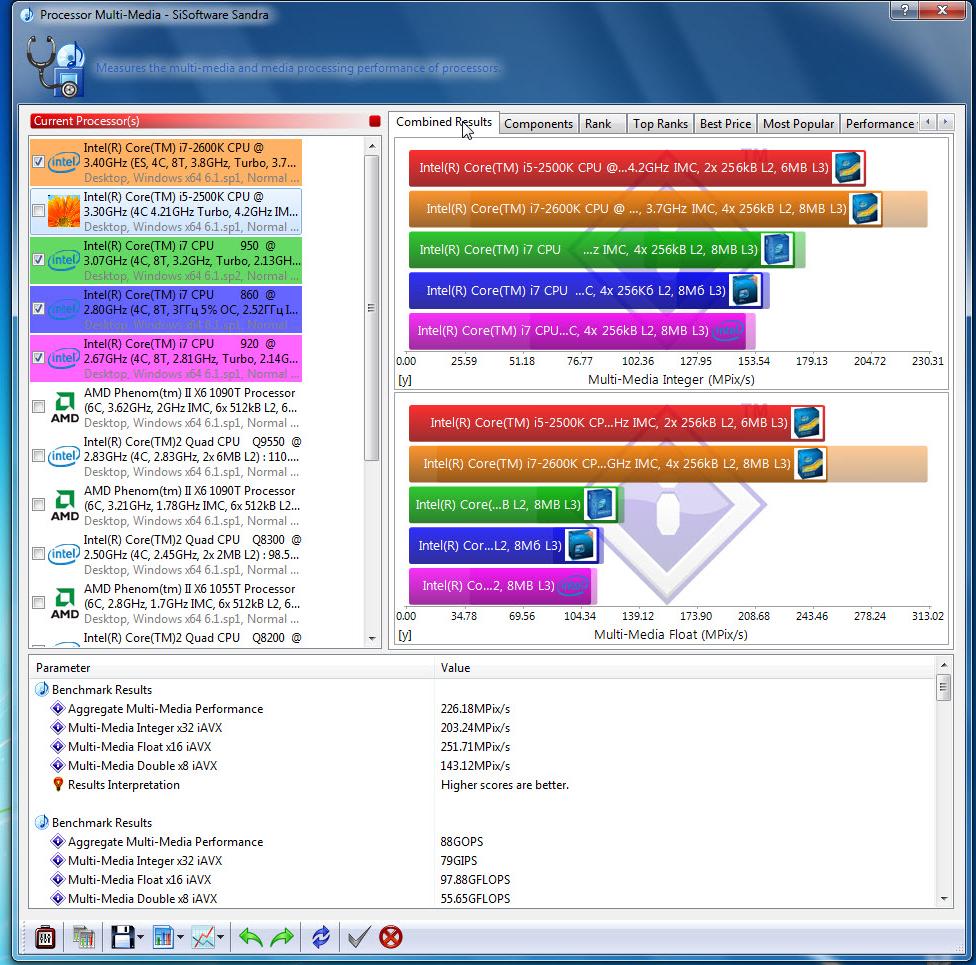The image size is (976, 965).
Task: Open the save icon dropdown arrow
Action: [x=140, y=937]
